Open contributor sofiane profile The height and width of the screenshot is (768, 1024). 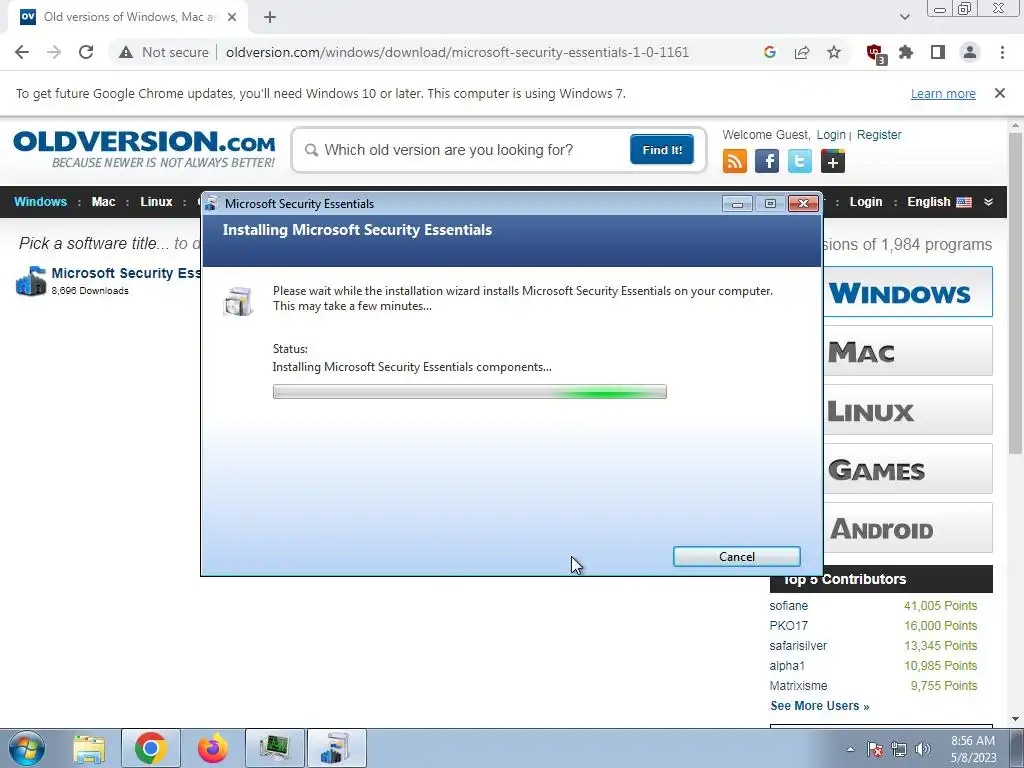pyautogui.click(x=788, y=605)
